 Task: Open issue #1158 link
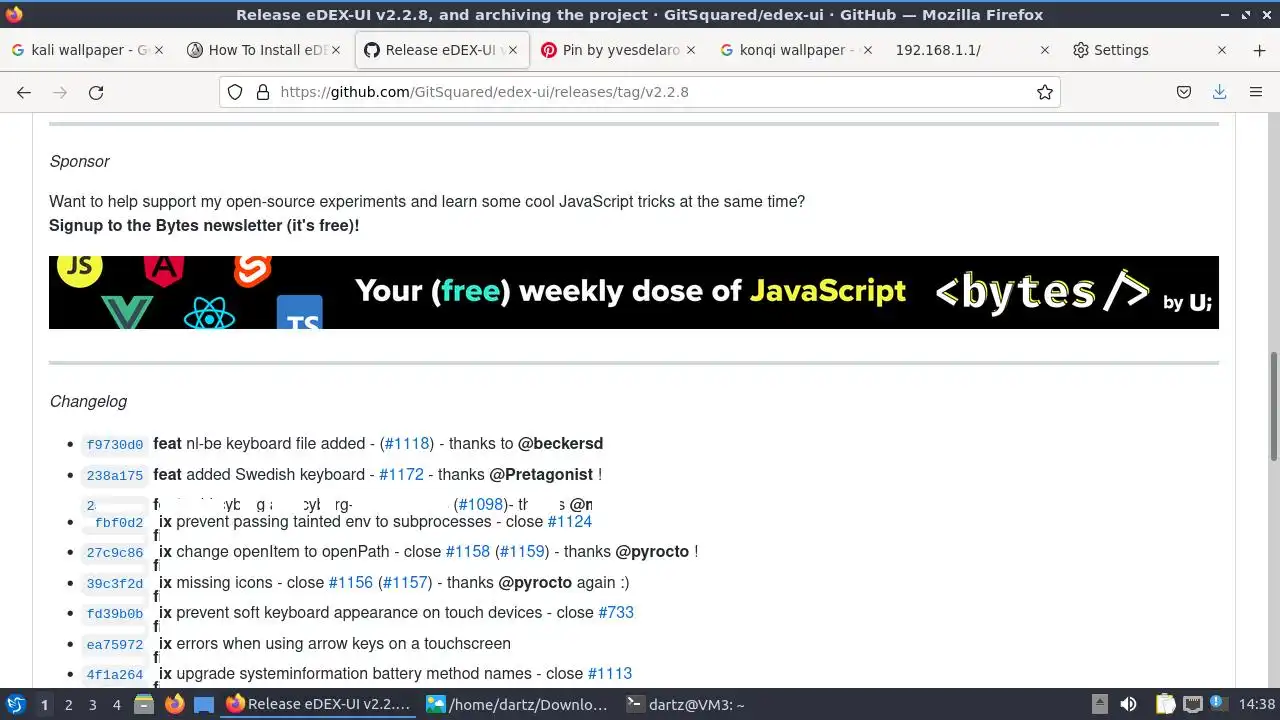tap(468, 551)
